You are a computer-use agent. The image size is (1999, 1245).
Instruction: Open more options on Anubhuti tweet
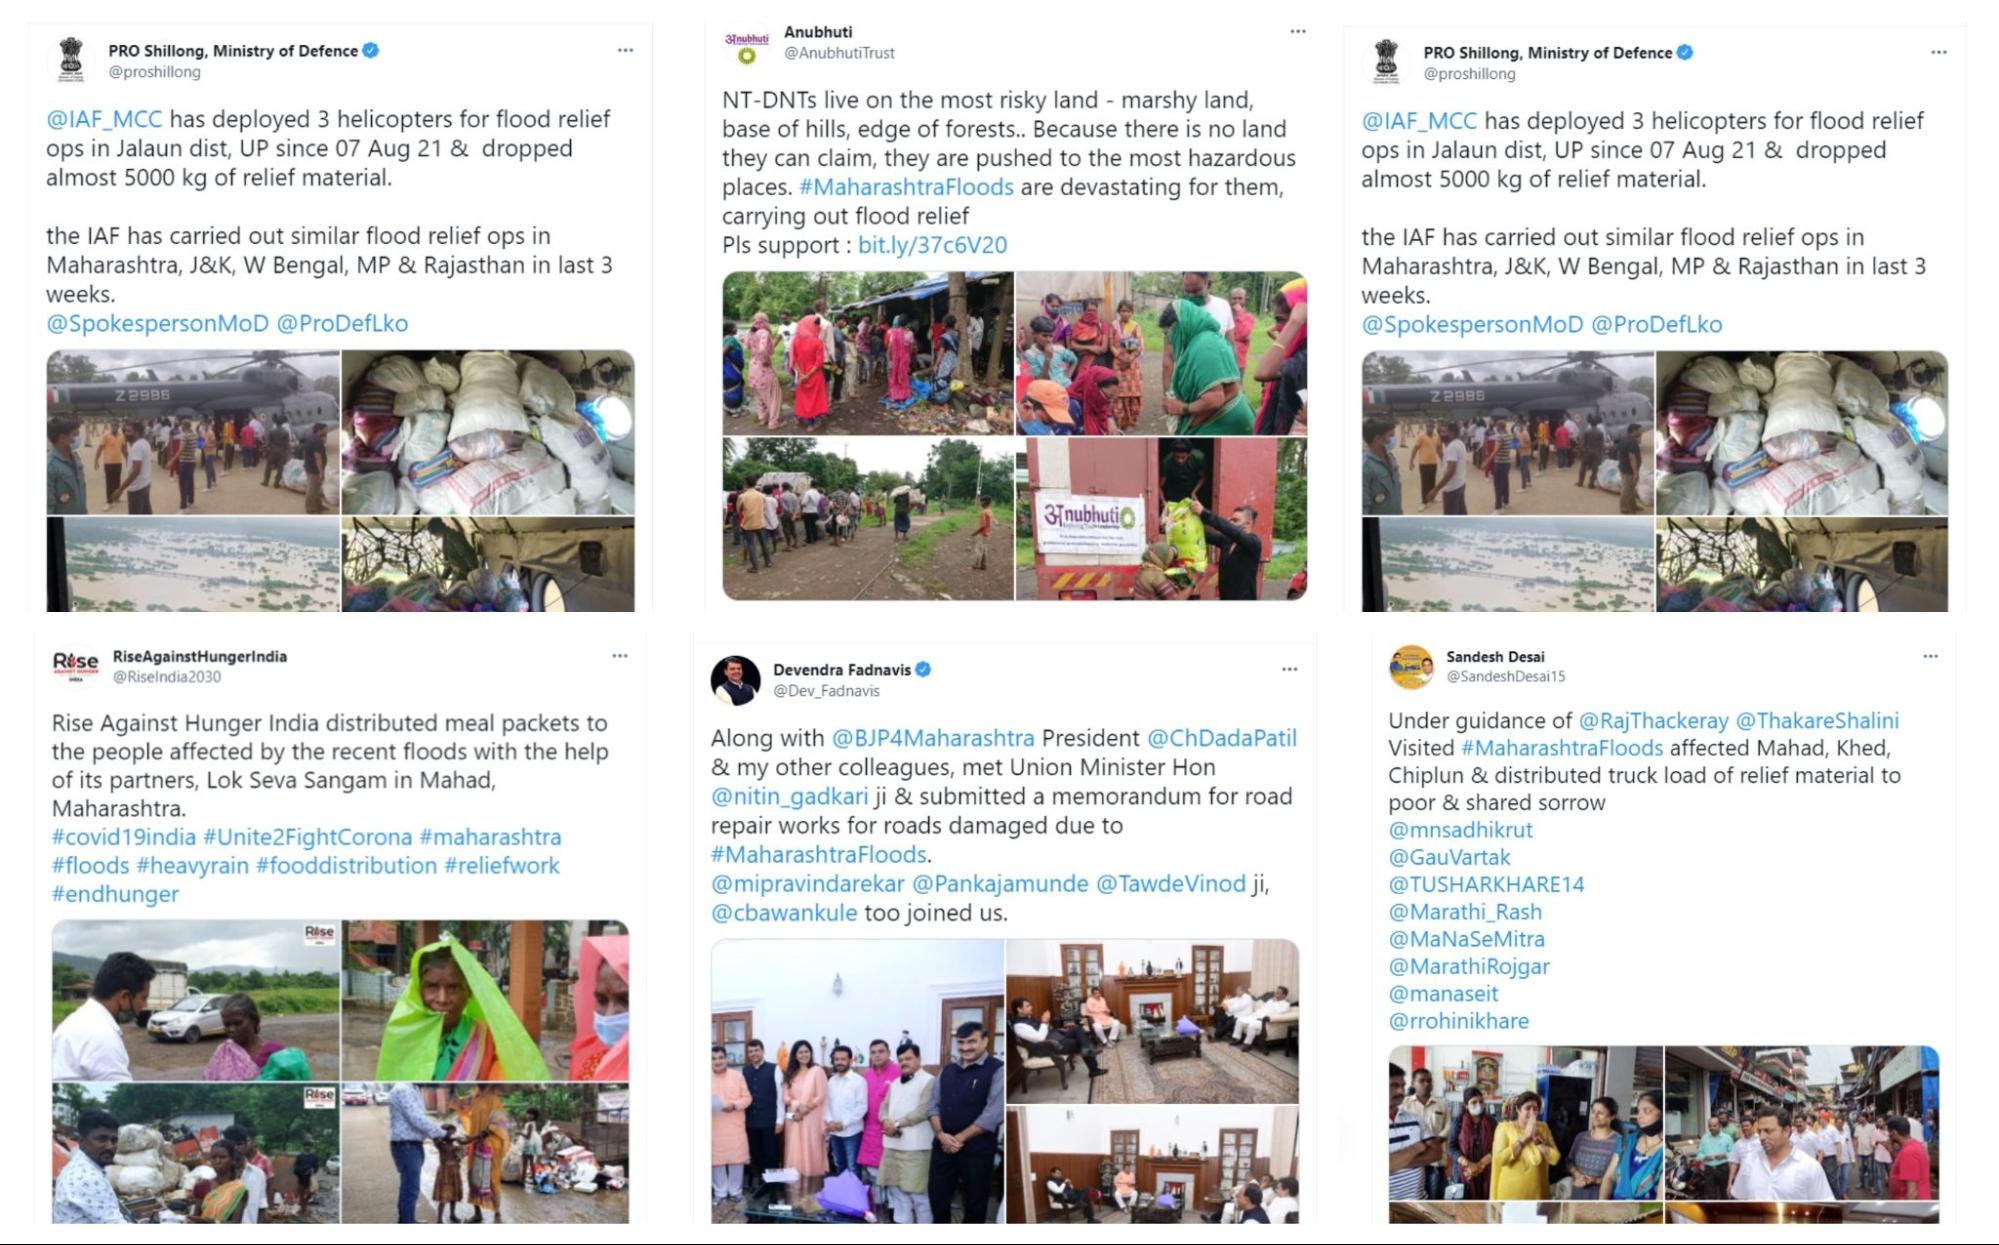click(x=1298, y=31)
